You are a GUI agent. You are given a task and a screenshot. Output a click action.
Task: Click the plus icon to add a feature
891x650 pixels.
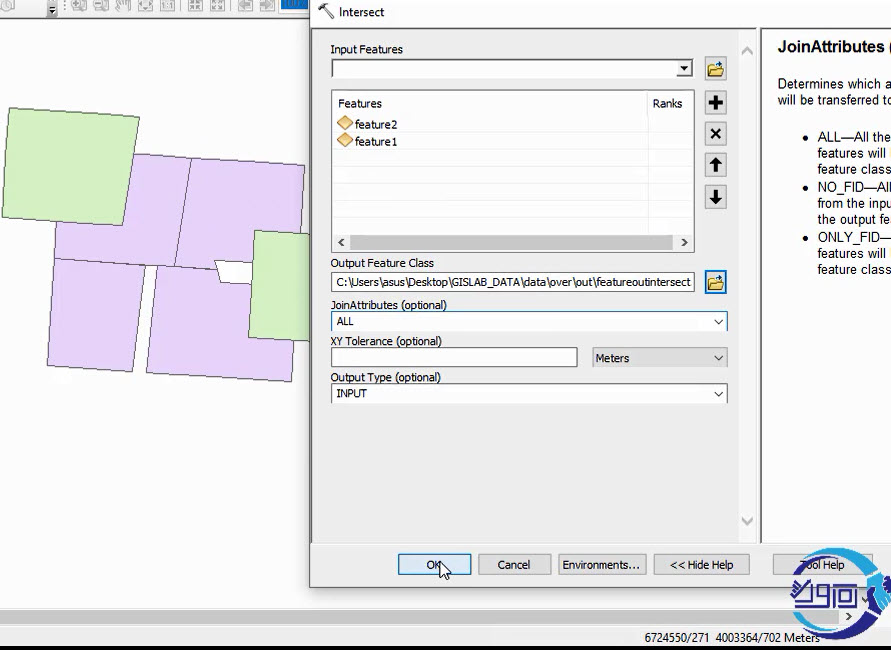point(715,103)
